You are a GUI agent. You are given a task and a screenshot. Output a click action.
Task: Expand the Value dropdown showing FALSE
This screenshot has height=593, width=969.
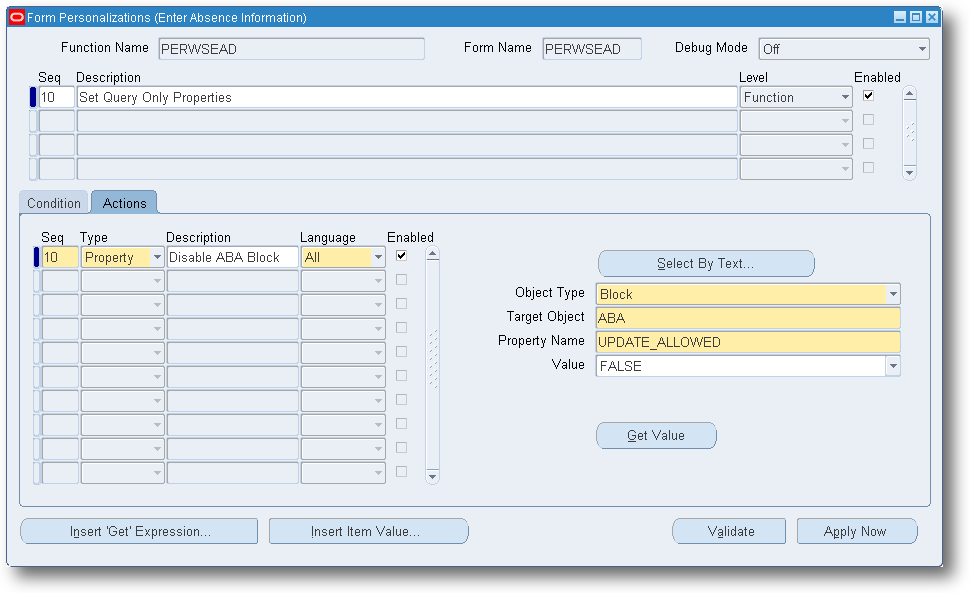(893, 366)
